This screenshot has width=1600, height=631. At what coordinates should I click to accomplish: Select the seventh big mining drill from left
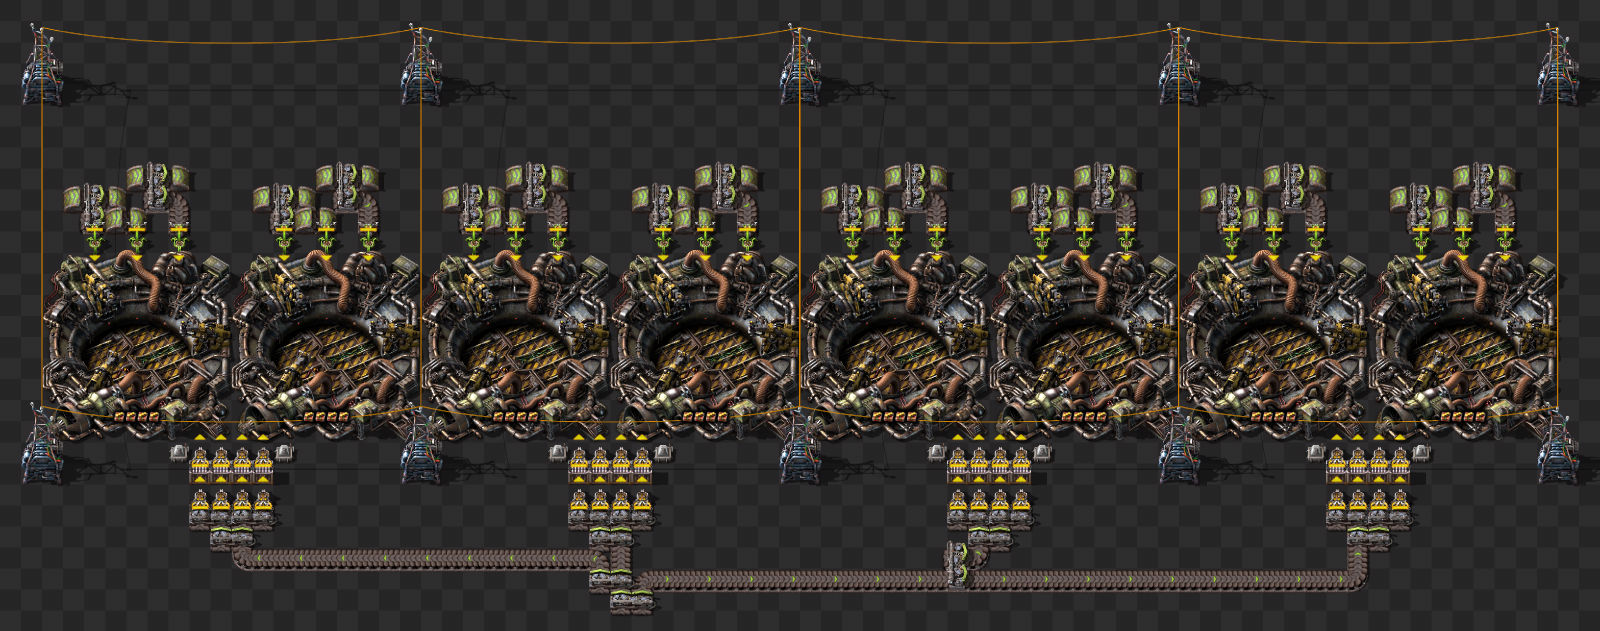[x=1274, y=345]
